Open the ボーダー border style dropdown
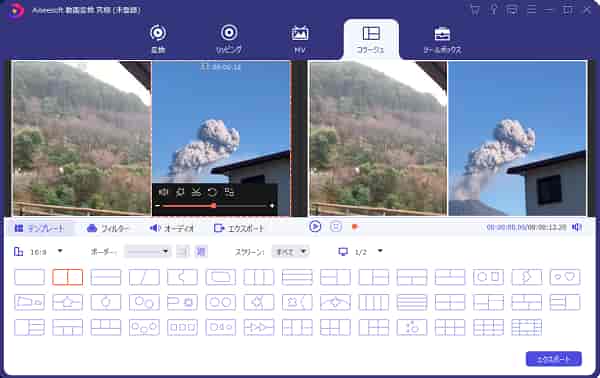The image size is (600, 378). (148, 252)
